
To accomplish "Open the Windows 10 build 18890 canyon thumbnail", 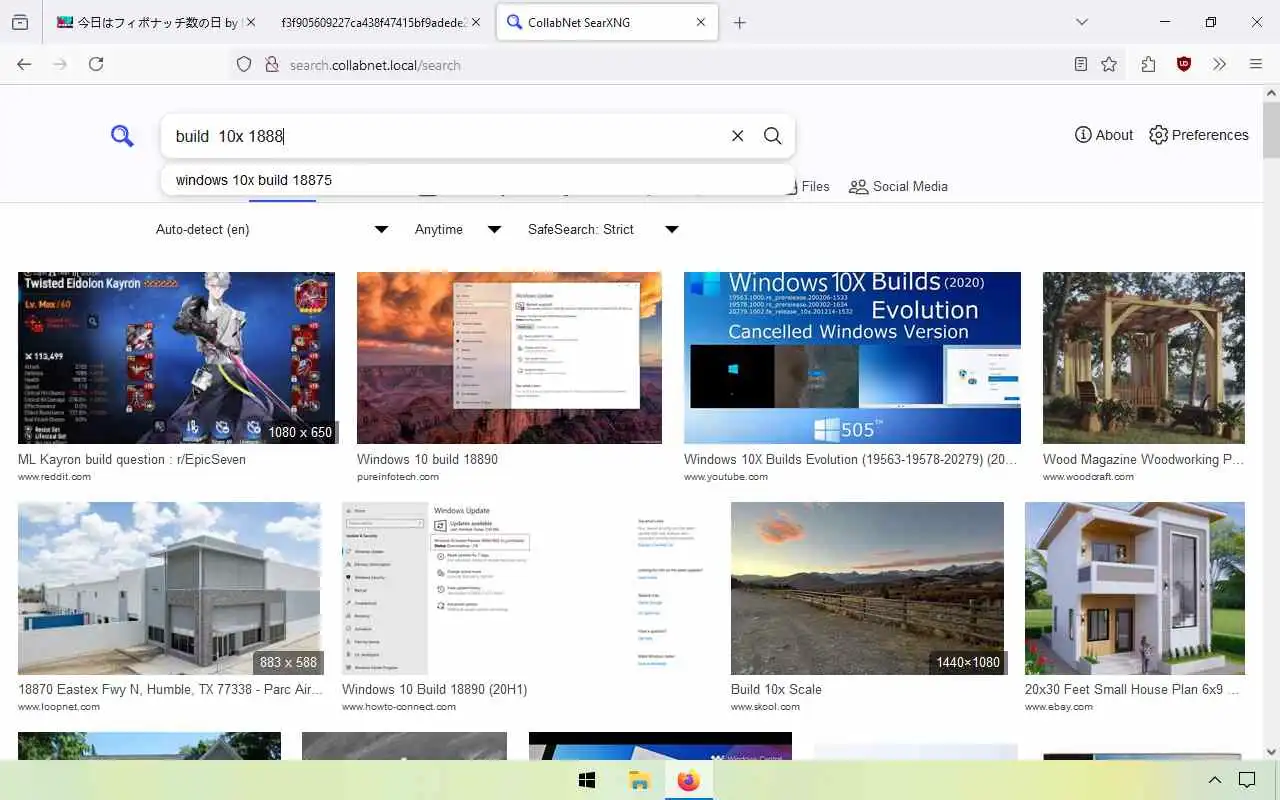I will click(509, 358).
